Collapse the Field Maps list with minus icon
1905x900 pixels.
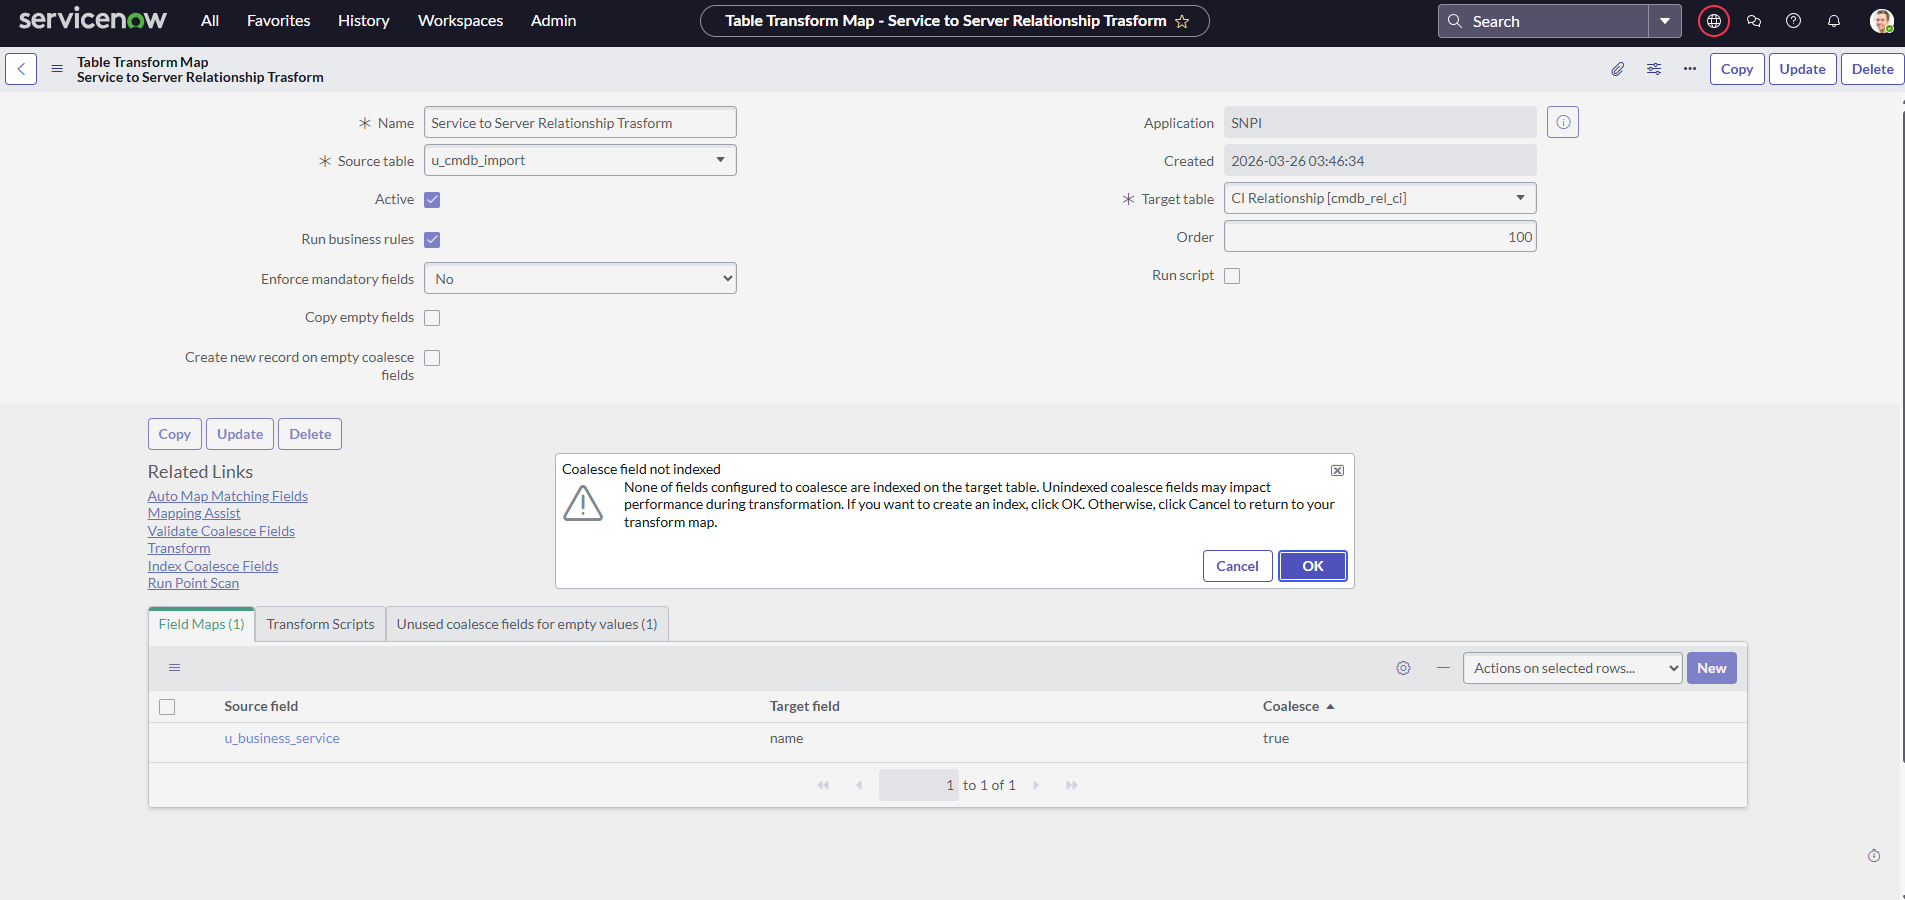point(1443,668)
